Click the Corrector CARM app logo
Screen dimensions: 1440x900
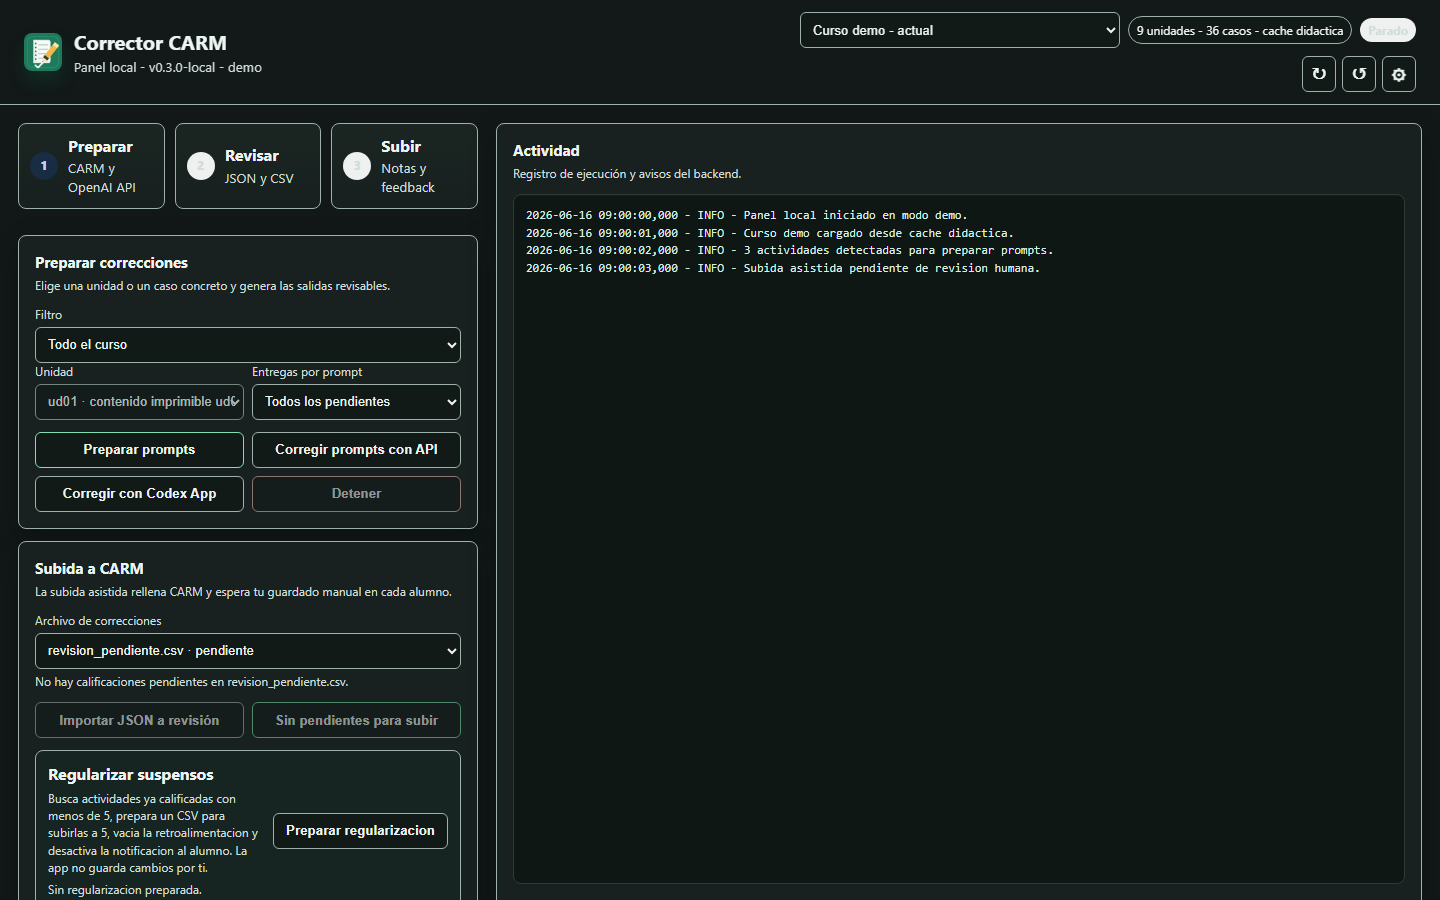pos(43,52)
